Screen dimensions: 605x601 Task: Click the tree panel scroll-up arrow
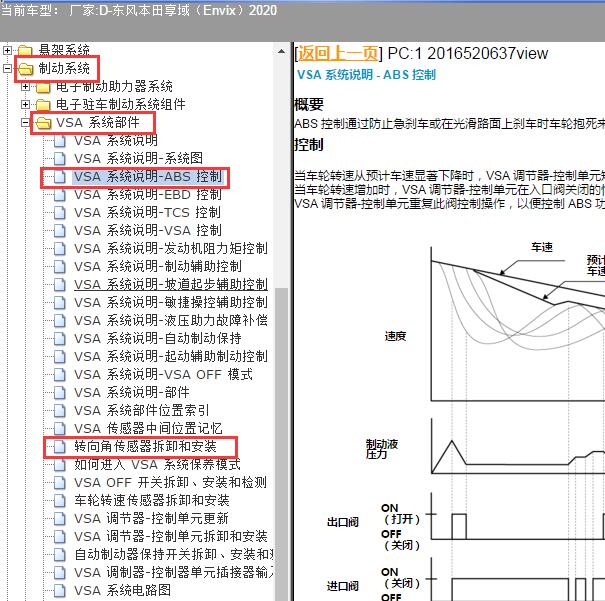pyautogui.click(x=282, y=51)
